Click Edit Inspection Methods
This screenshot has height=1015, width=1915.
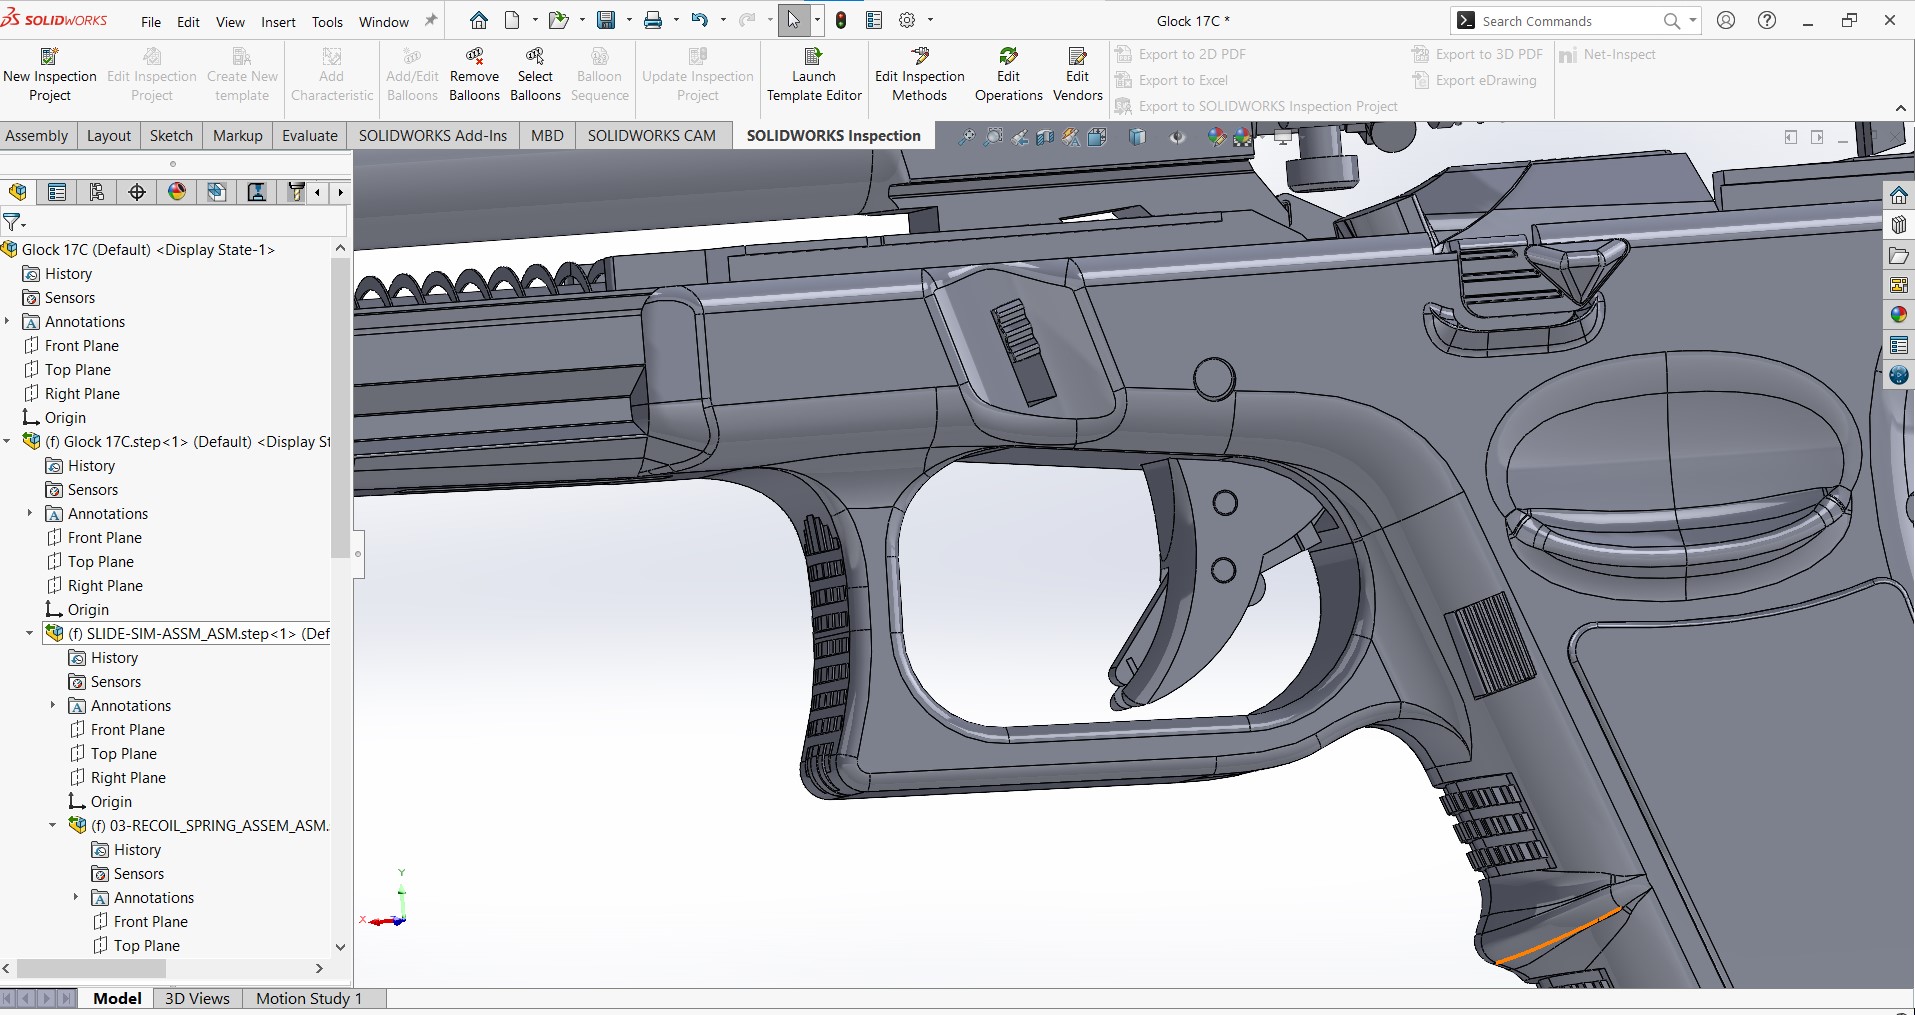pyautogui.click(x=919, y=75)
